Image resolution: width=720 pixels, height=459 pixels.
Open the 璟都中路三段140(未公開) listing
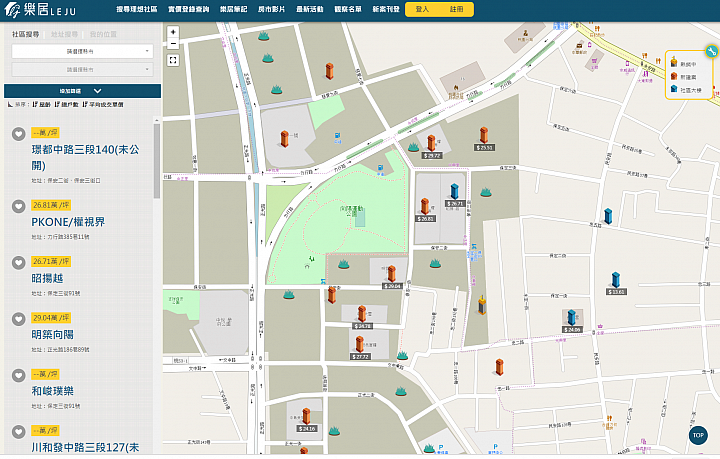85,157
